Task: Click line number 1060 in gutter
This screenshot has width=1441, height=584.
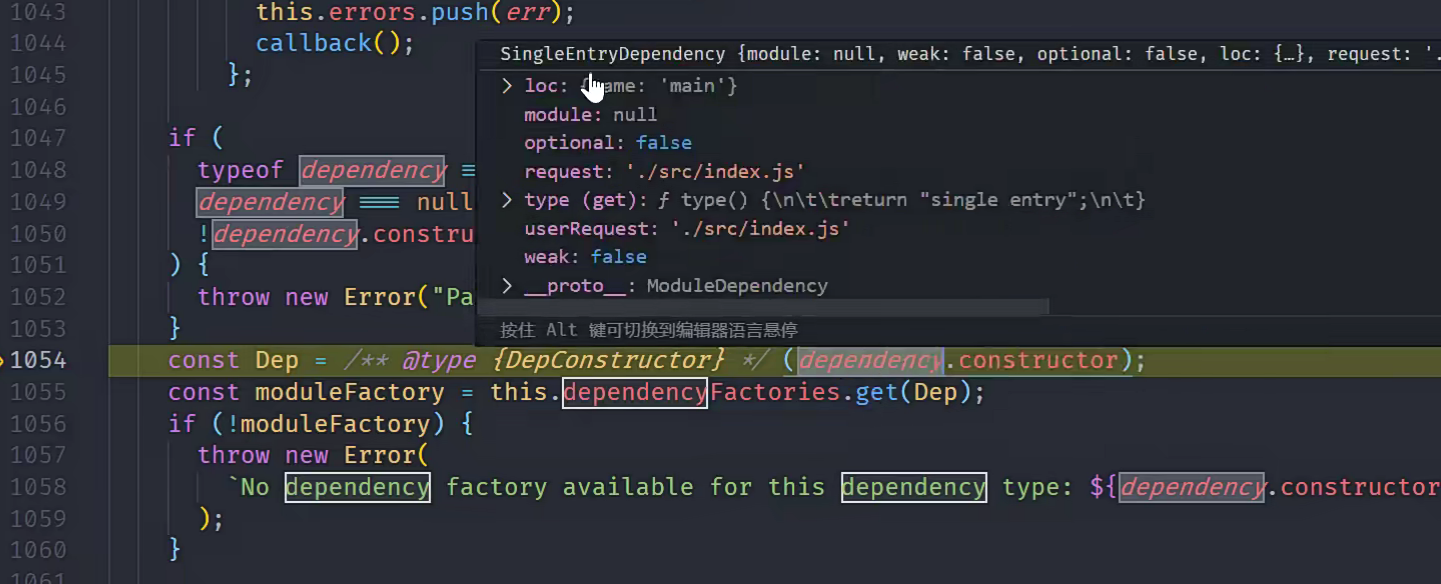Action: point(38,550)
